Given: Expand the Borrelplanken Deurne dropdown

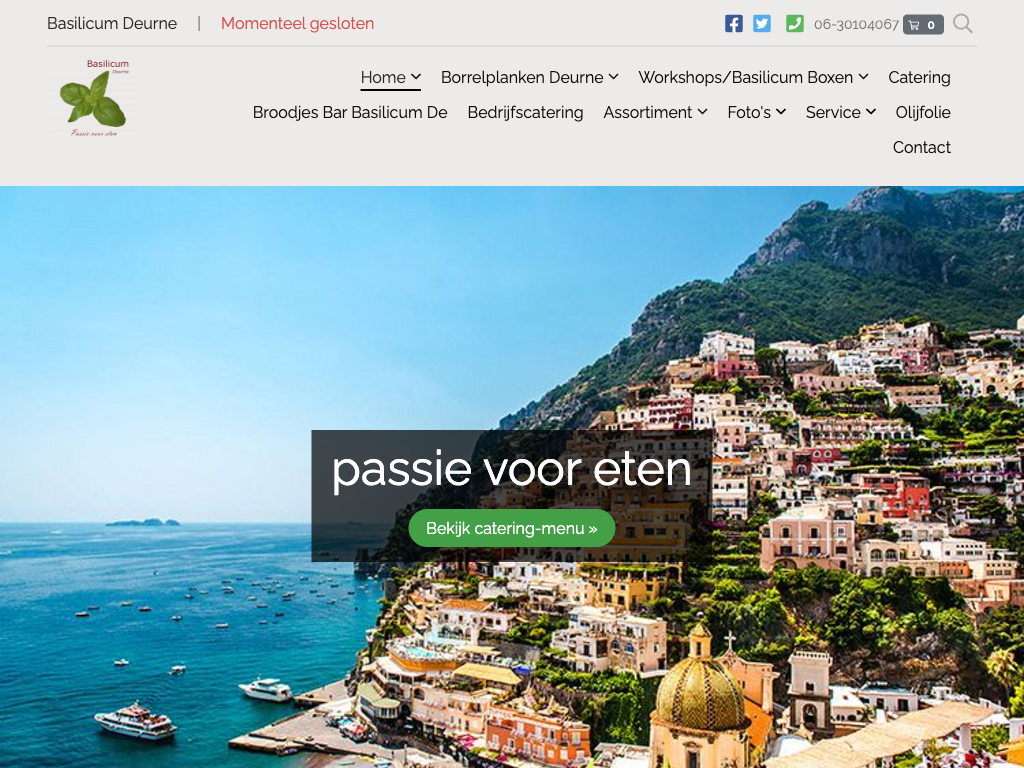Looking at the screenshot, I should click(613, 76).
